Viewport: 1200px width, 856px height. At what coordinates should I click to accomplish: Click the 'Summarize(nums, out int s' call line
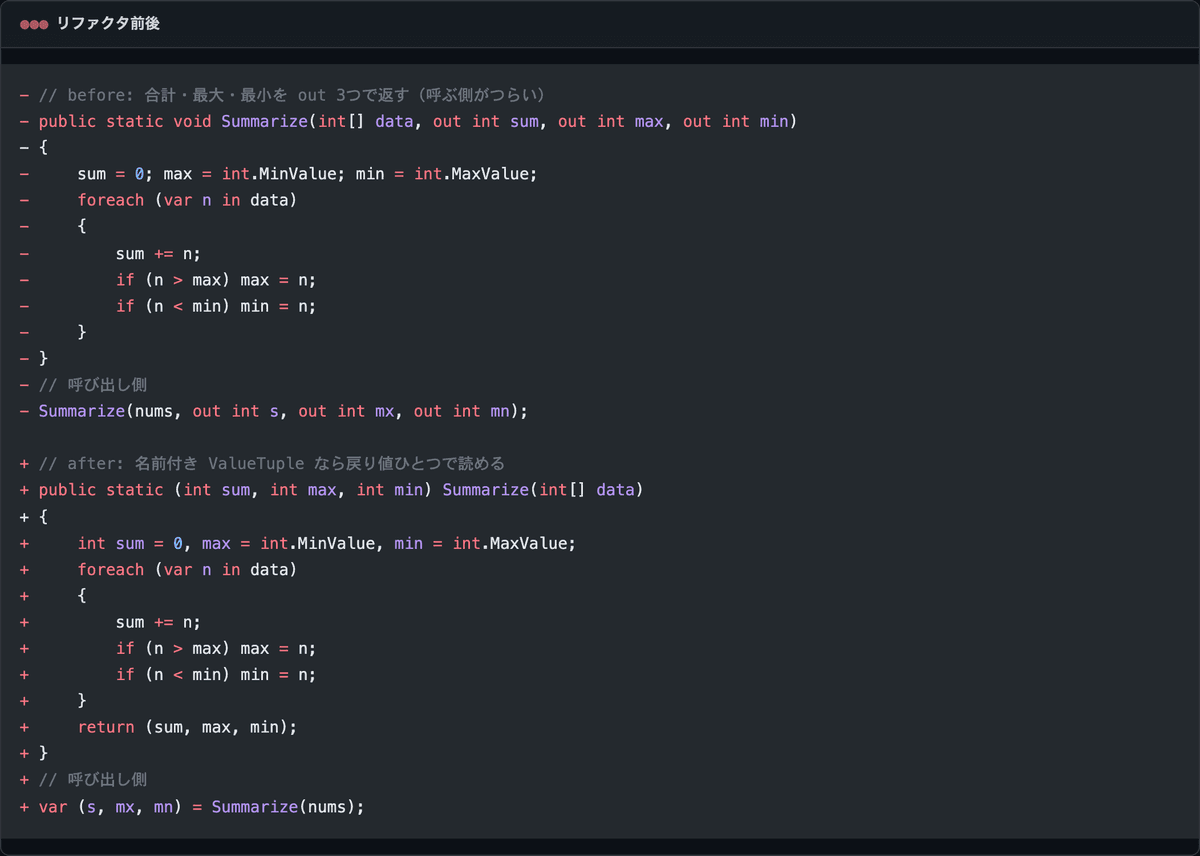(x=283, y=410)
